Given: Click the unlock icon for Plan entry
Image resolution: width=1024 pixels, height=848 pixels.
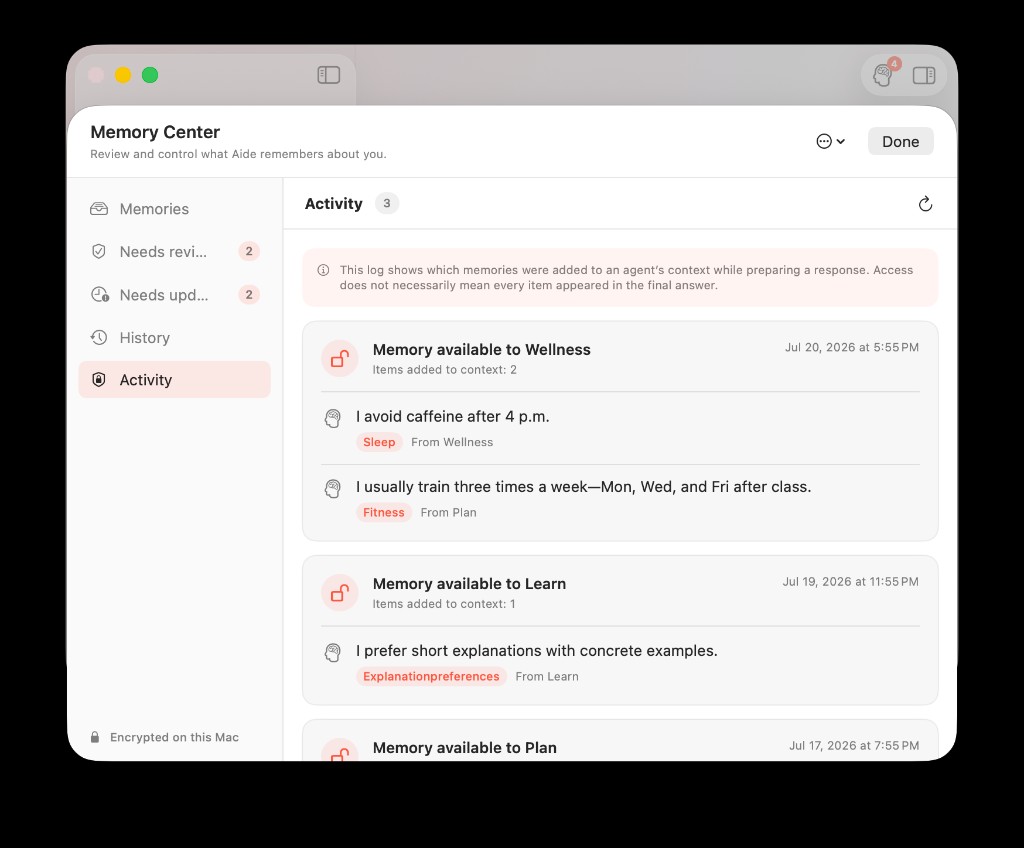Looking at the screenshot, I should click(340, 751).
